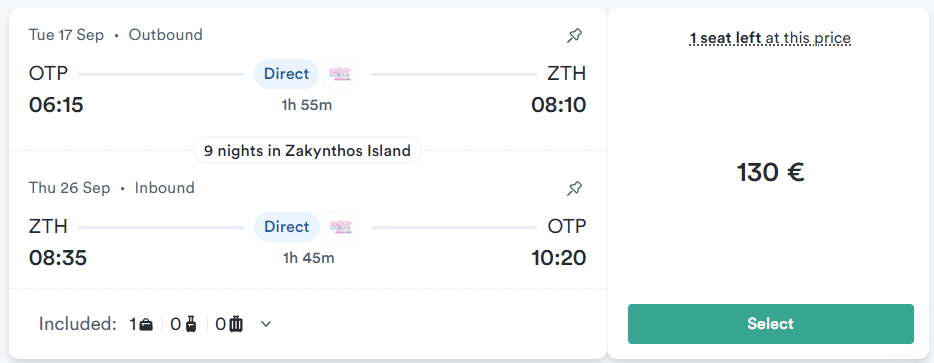Expand the included baggage details chevron

[266, 324]
